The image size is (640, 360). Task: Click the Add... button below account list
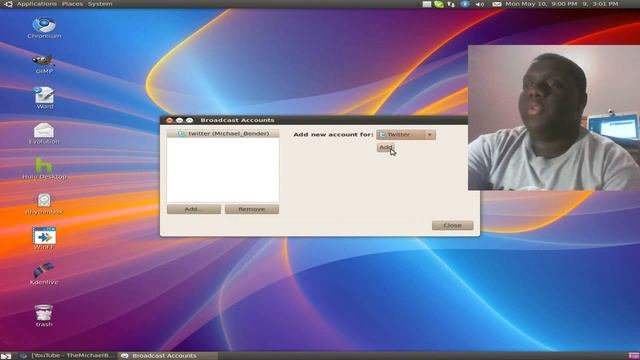click(x=194, y=209)
